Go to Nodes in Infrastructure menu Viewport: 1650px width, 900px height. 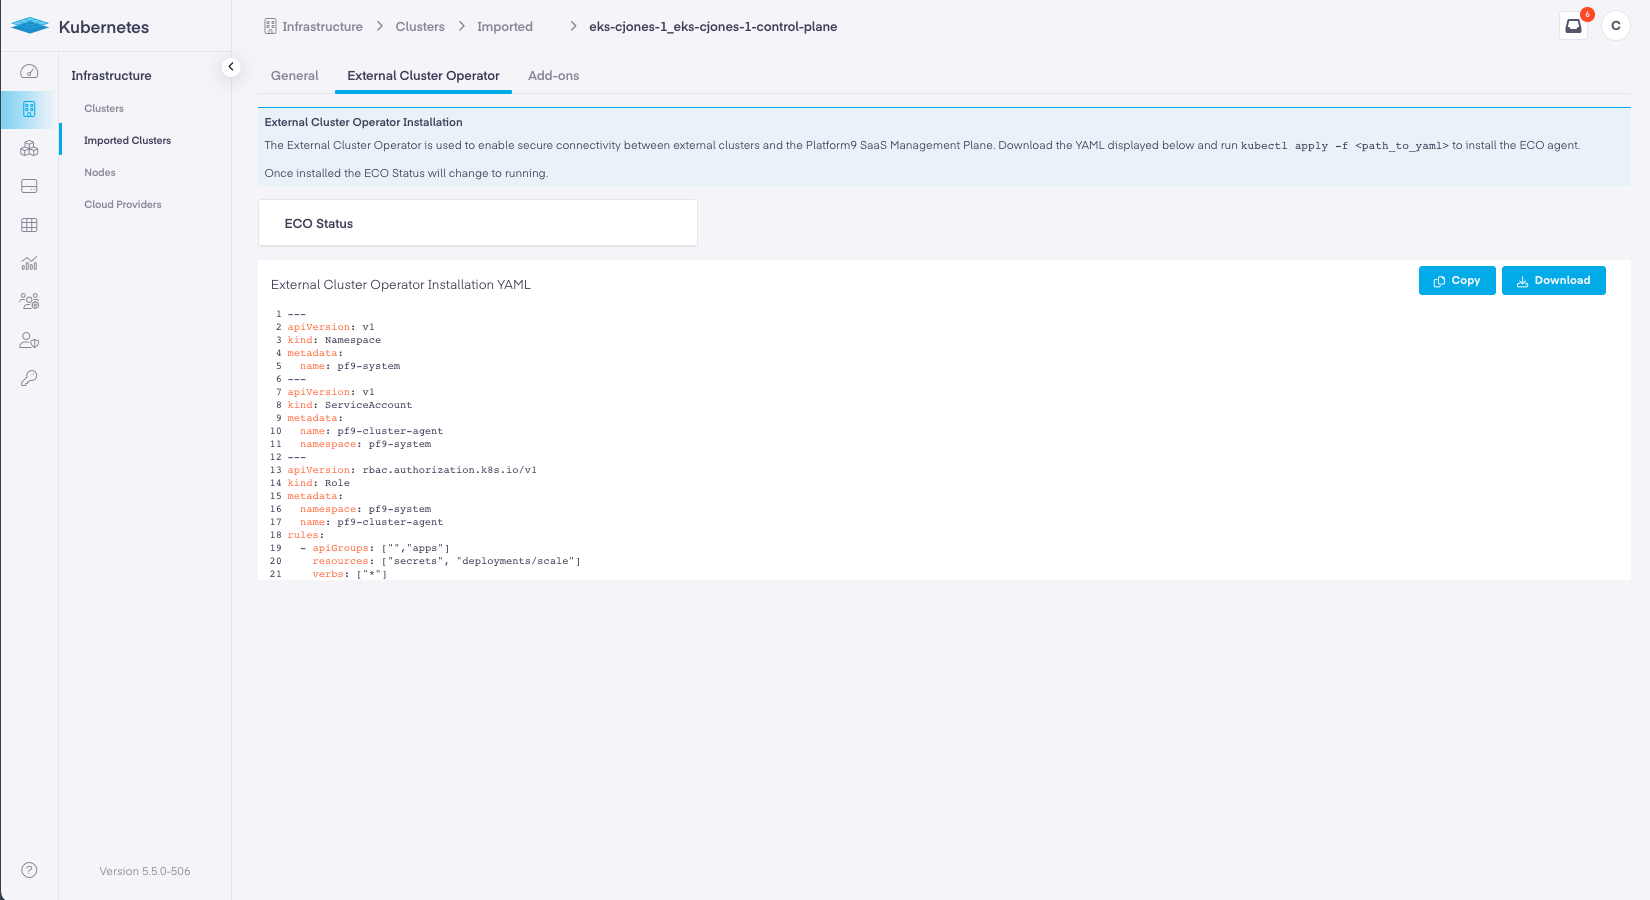pos(100,173)
